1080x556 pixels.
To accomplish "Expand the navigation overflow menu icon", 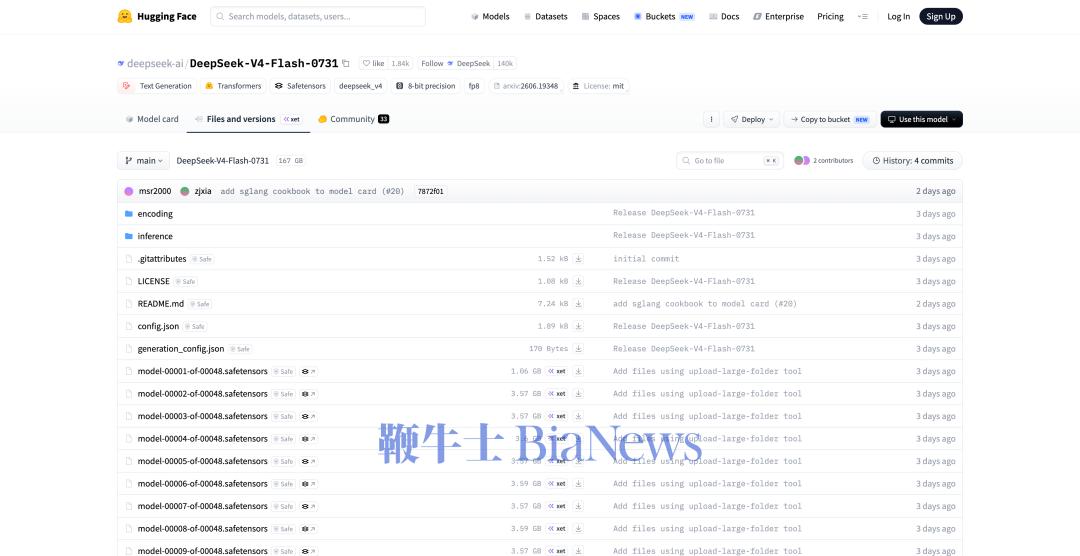I will tap(863, 17).
